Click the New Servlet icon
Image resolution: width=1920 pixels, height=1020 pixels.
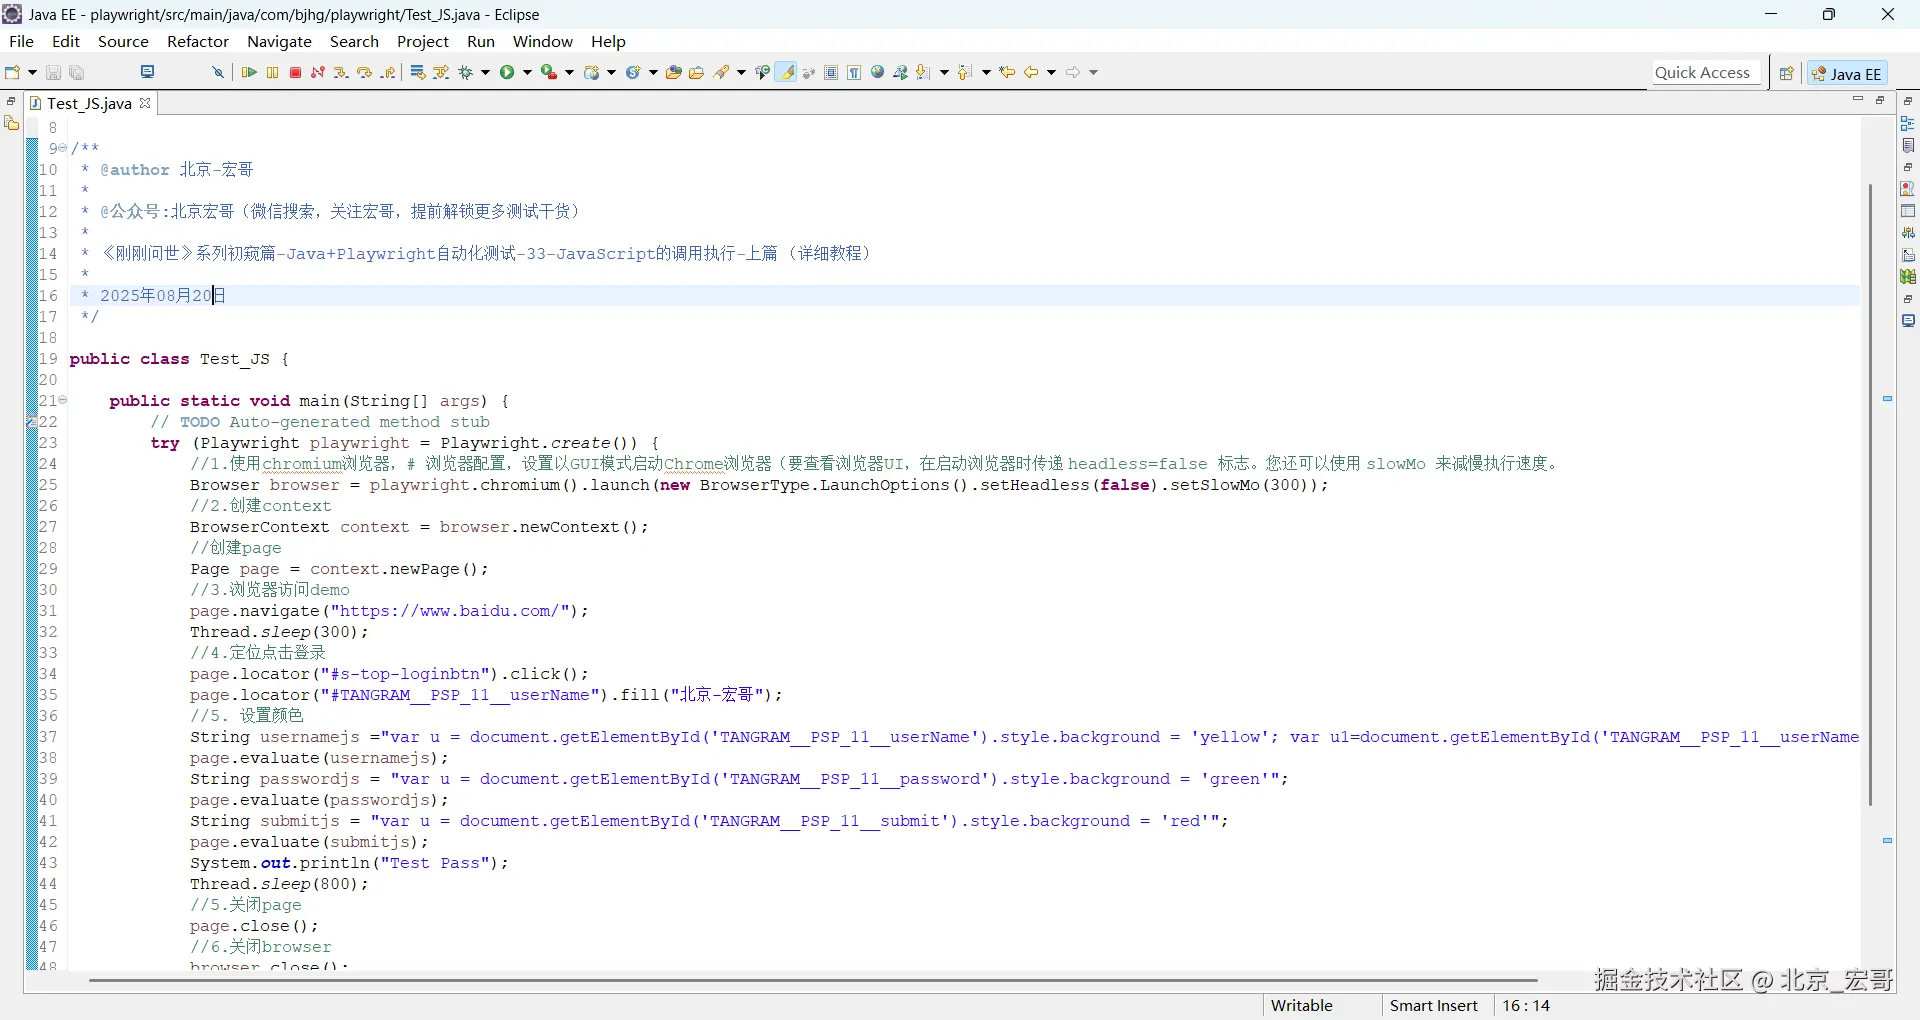[x=633, y=72]
